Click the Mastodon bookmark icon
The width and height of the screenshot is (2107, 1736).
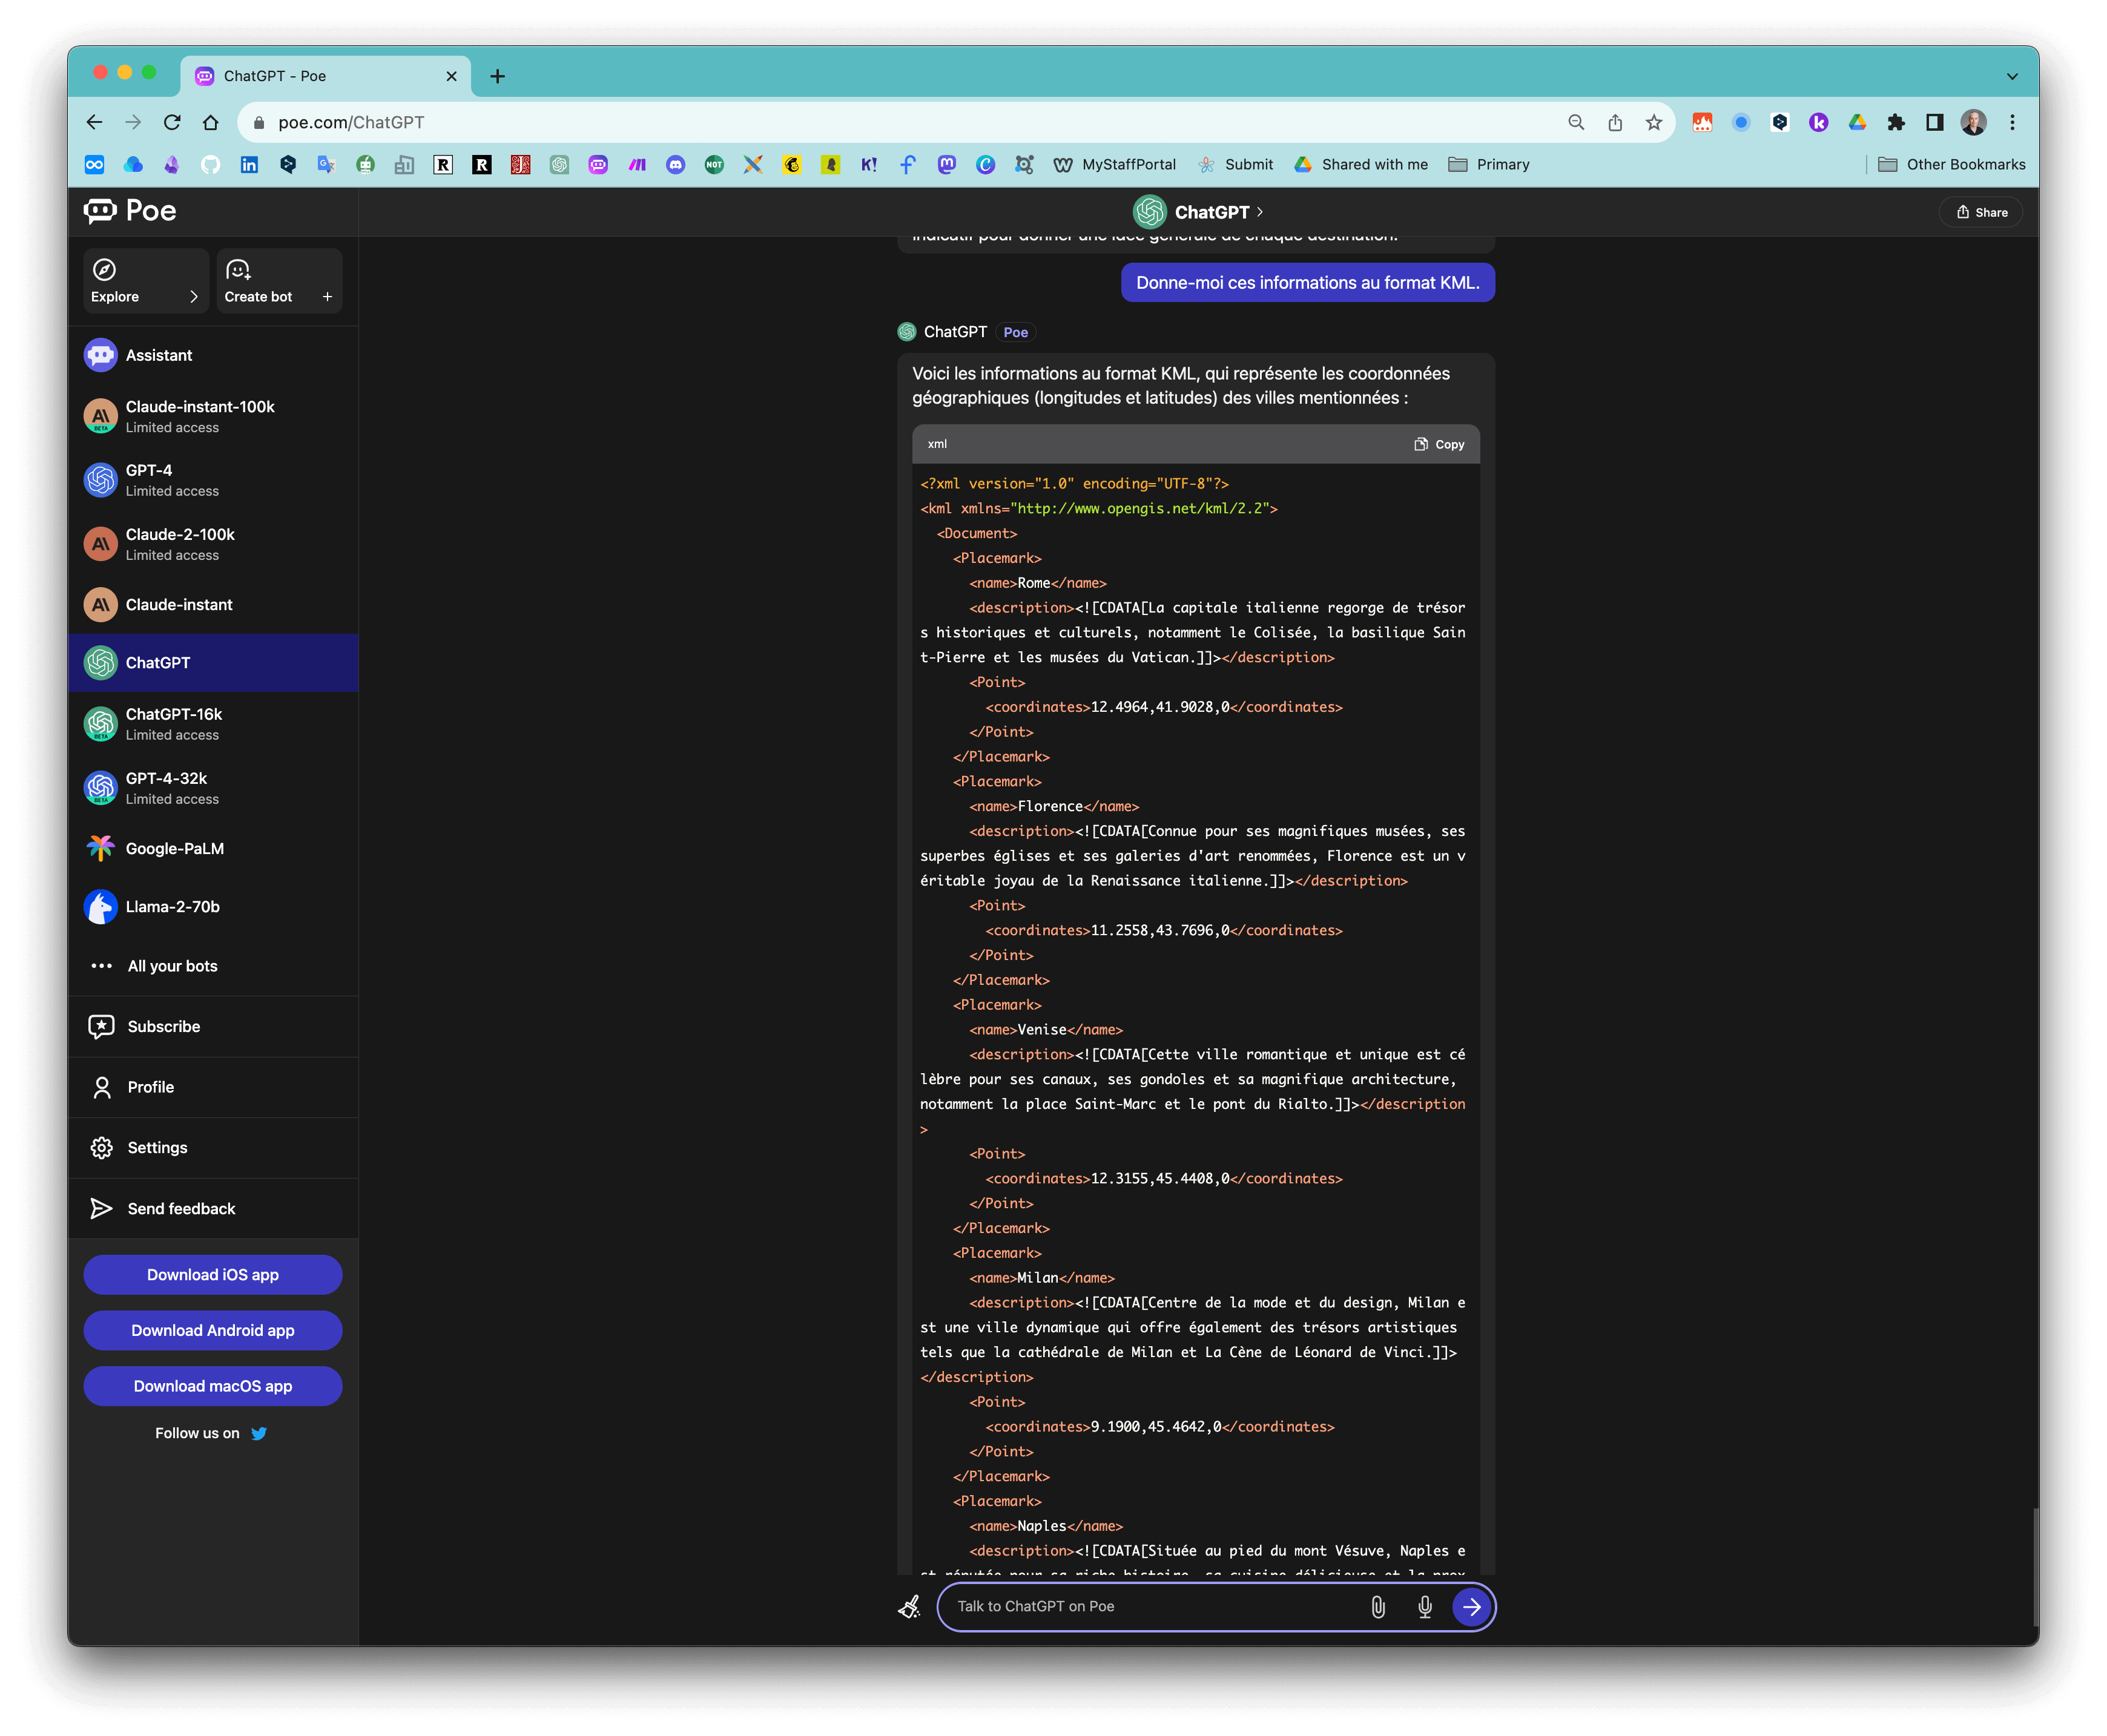947,164
